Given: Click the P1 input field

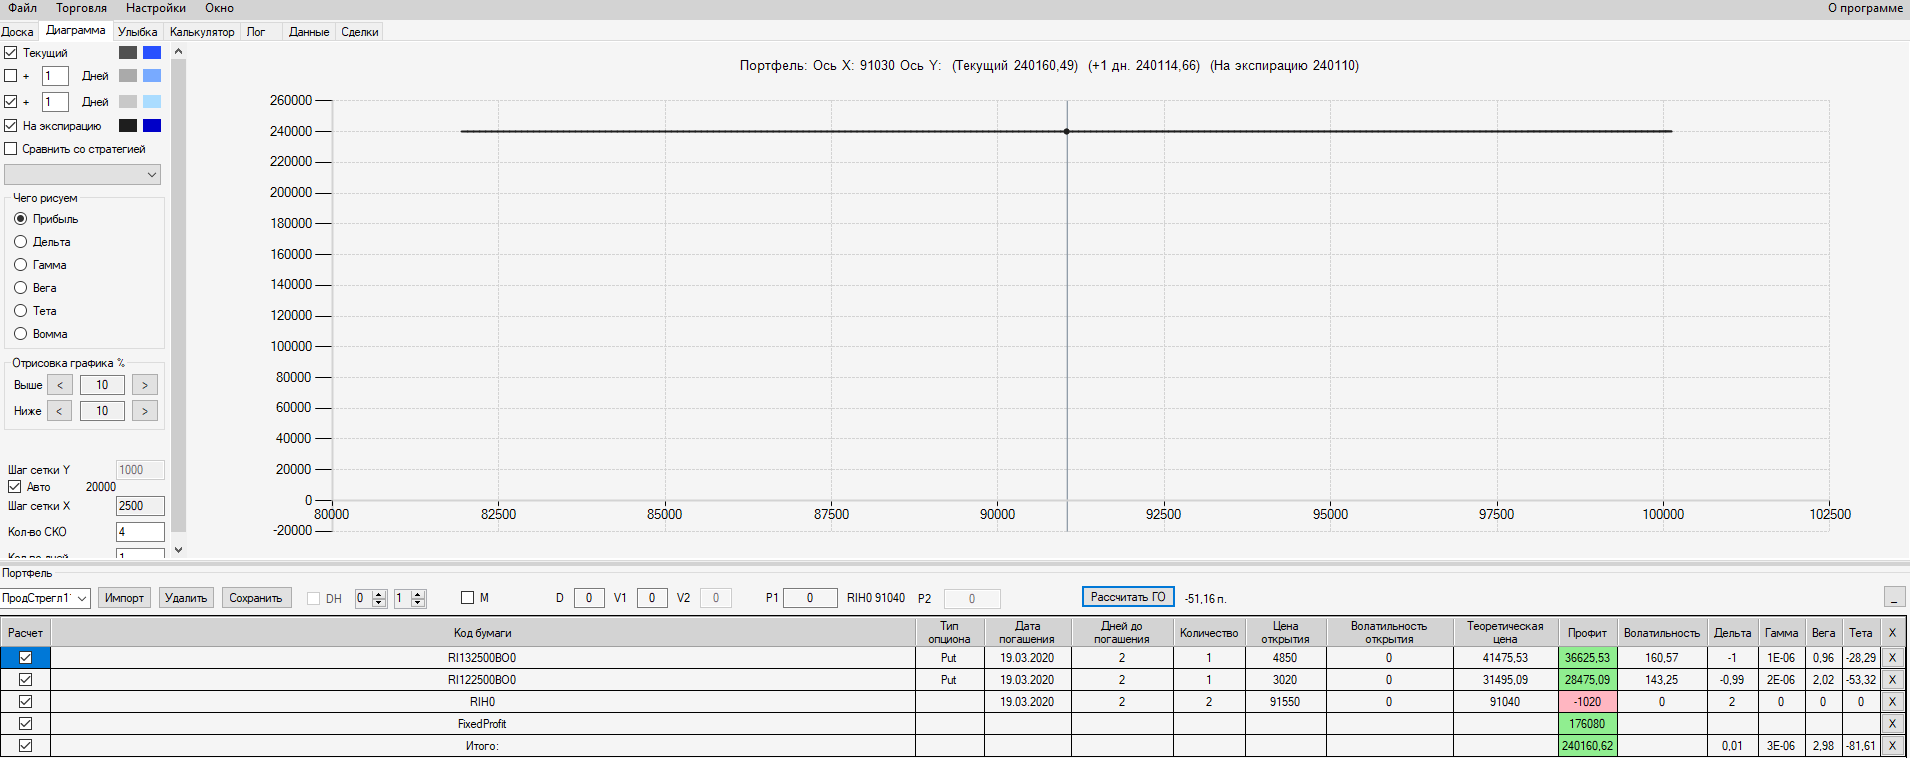Looking at the screenshot, I should point(810,598).
